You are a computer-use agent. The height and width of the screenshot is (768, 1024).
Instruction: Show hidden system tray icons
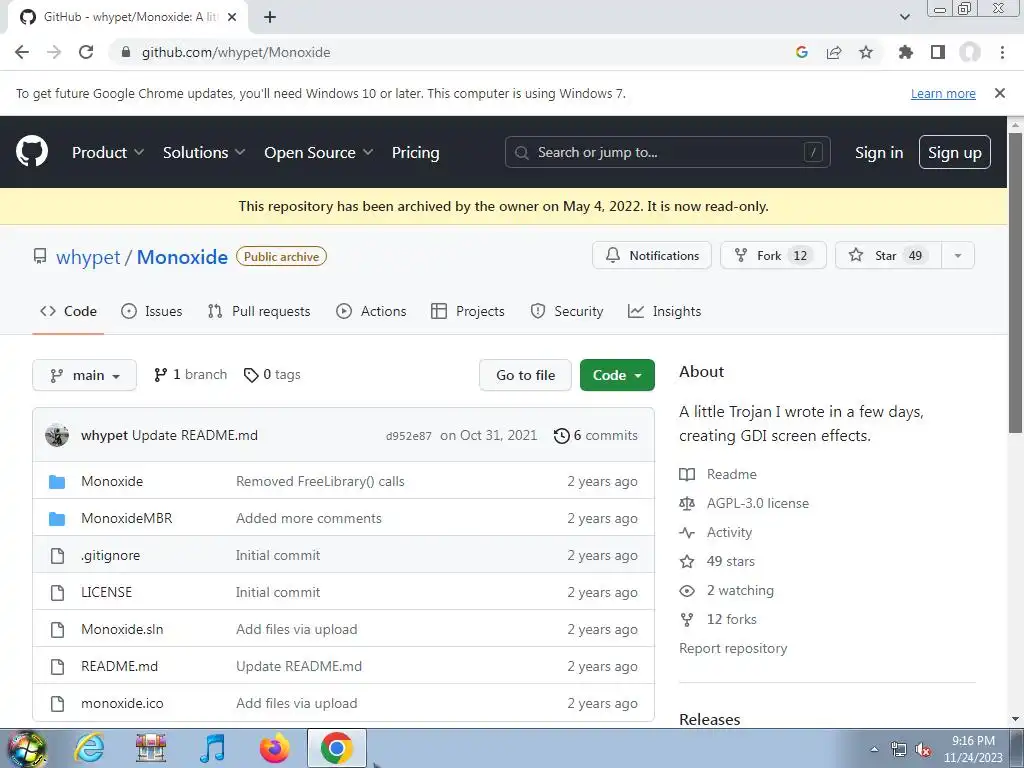[x=874, y=750]
